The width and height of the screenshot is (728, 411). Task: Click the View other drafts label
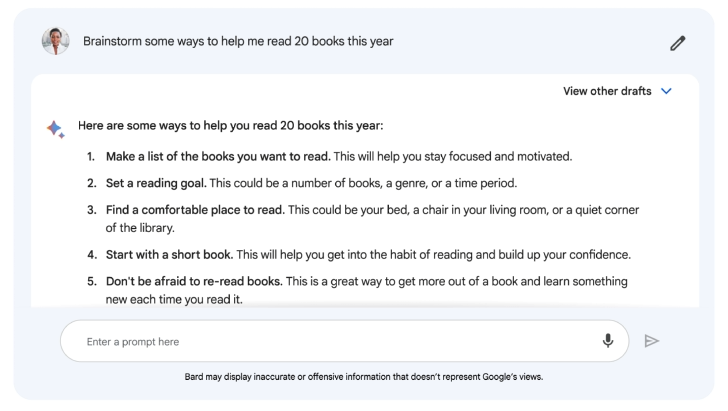pyautogui.click(x=607, y=91)
